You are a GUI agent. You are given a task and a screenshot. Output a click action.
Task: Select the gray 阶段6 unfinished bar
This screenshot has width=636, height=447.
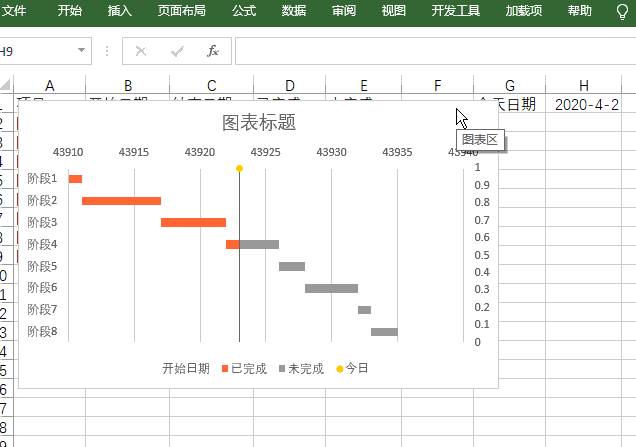click(331, 288)
